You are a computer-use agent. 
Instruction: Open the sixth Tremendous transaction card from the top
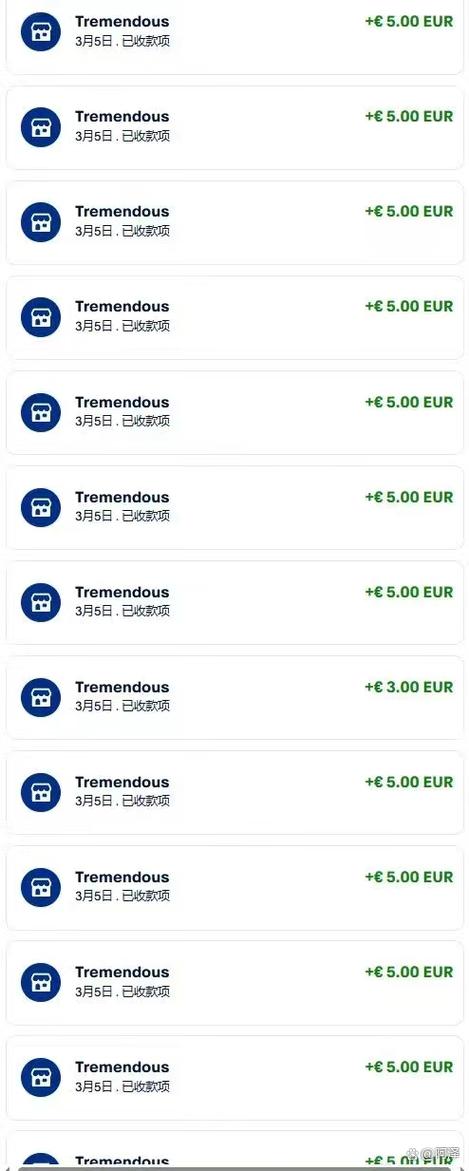(x=234, y=508)
